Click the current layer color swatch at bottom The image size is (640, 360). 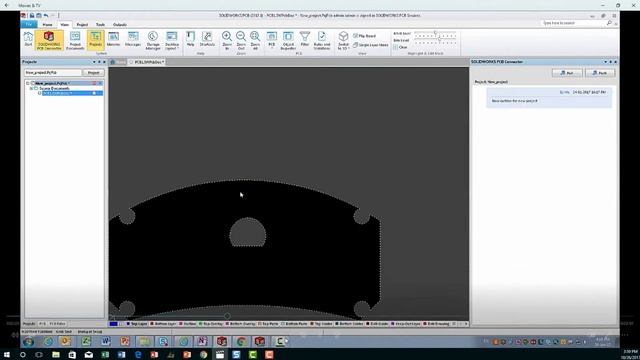tap(113, 324)
